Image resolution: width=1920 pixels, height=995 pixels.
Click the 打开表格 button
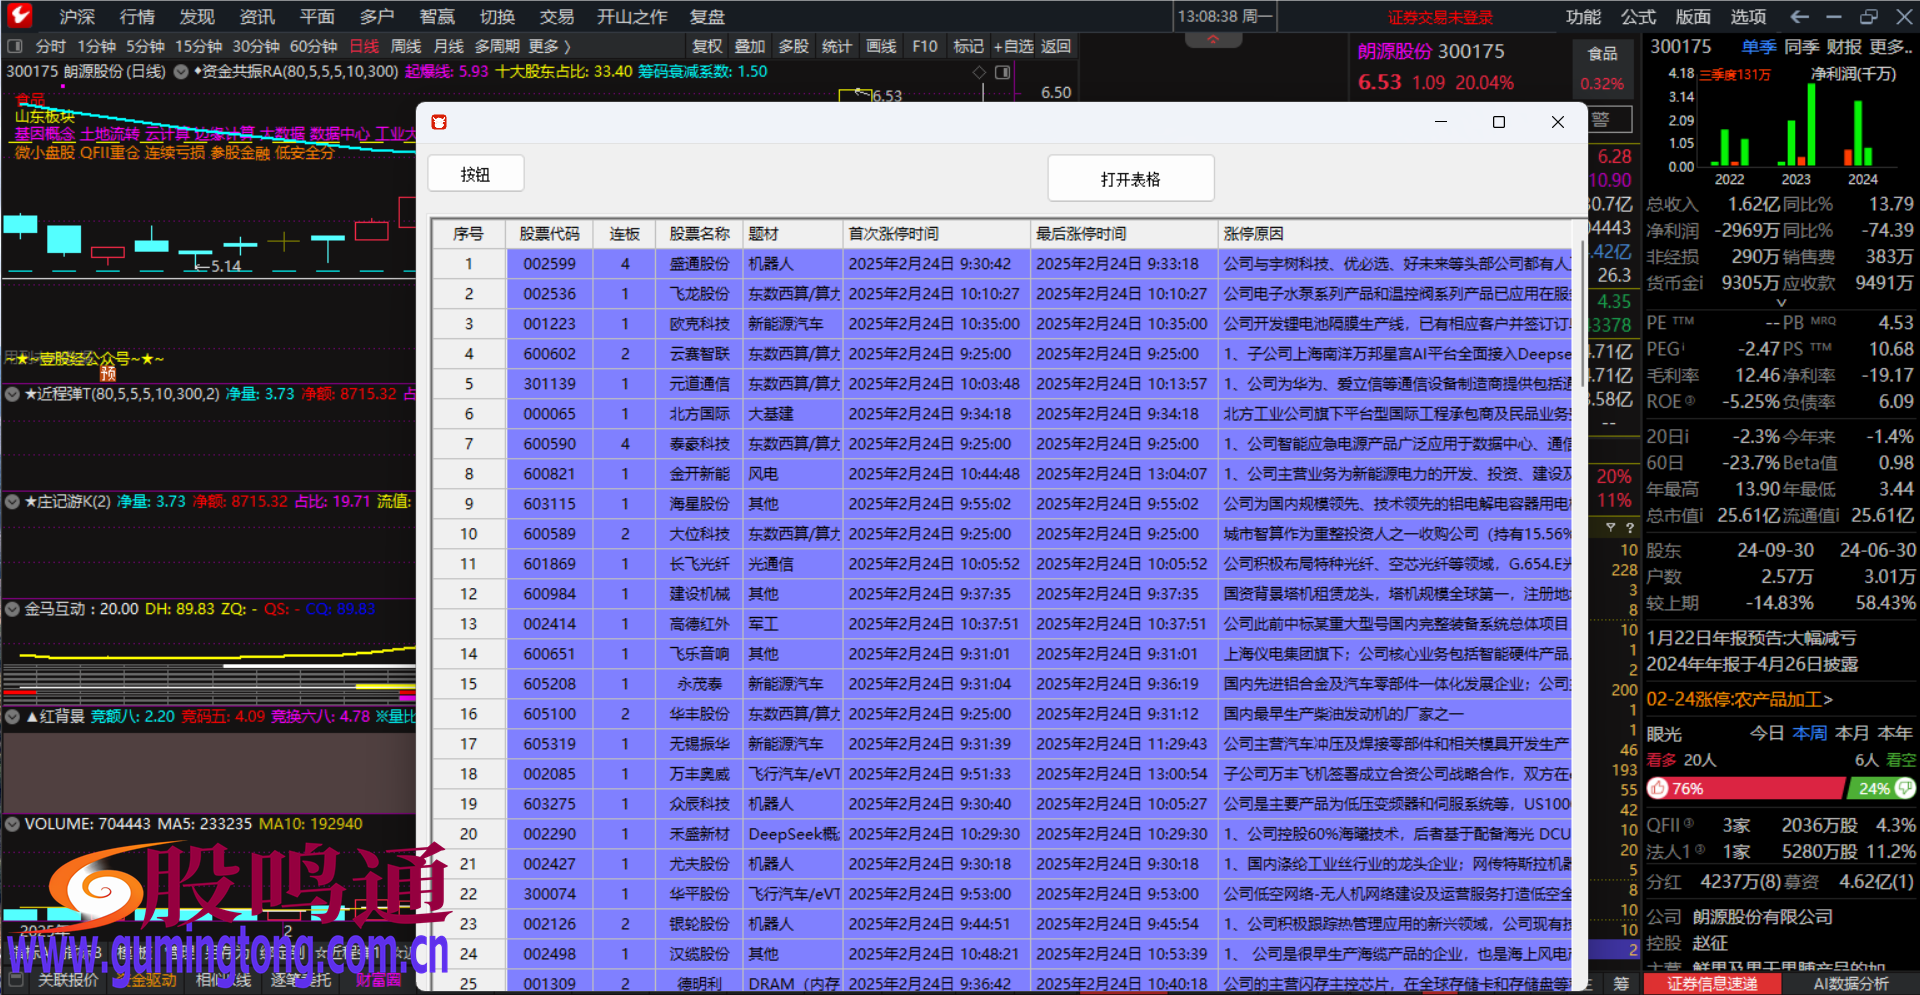pos(1130,178)
